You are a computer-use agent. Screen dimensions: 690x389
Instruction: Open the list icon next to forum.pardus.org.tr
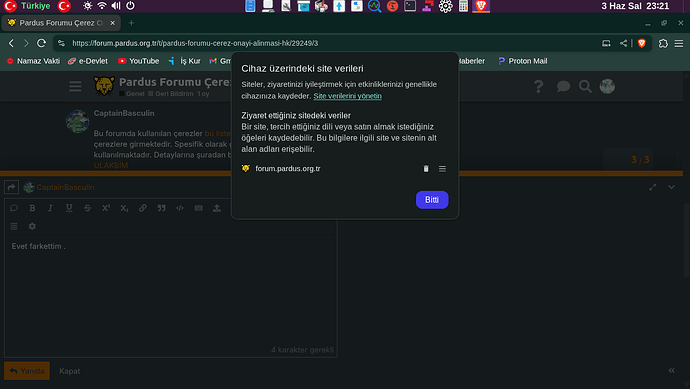(442, 169)
